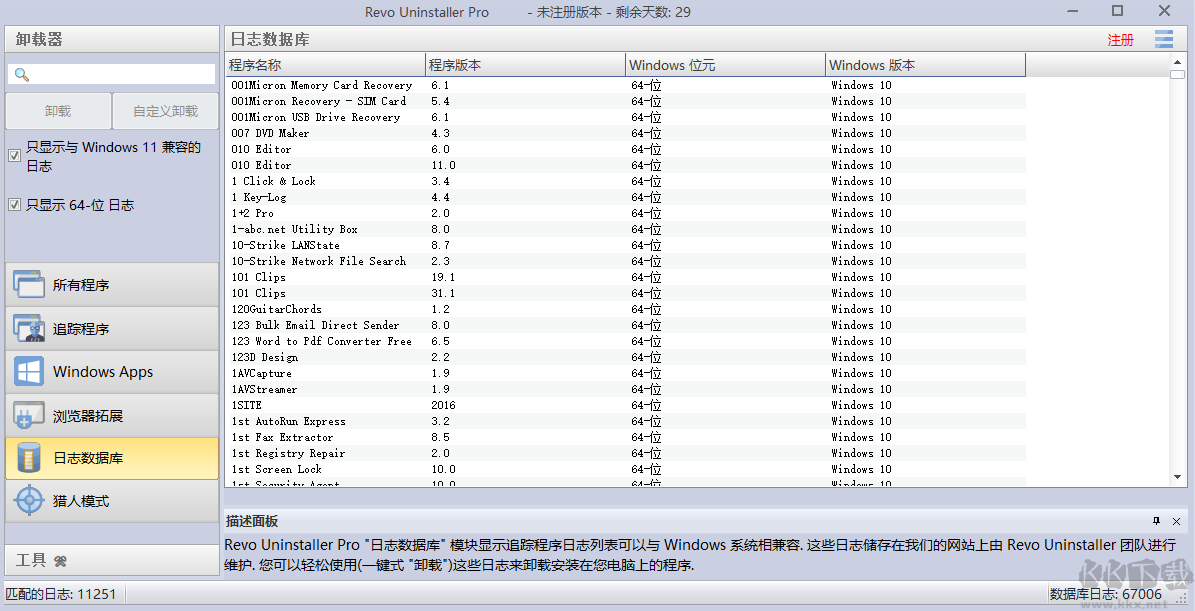Click the 自定义卸载 custom uninstall button
This screenshot has width=1195, height=611.
point(165,111)
